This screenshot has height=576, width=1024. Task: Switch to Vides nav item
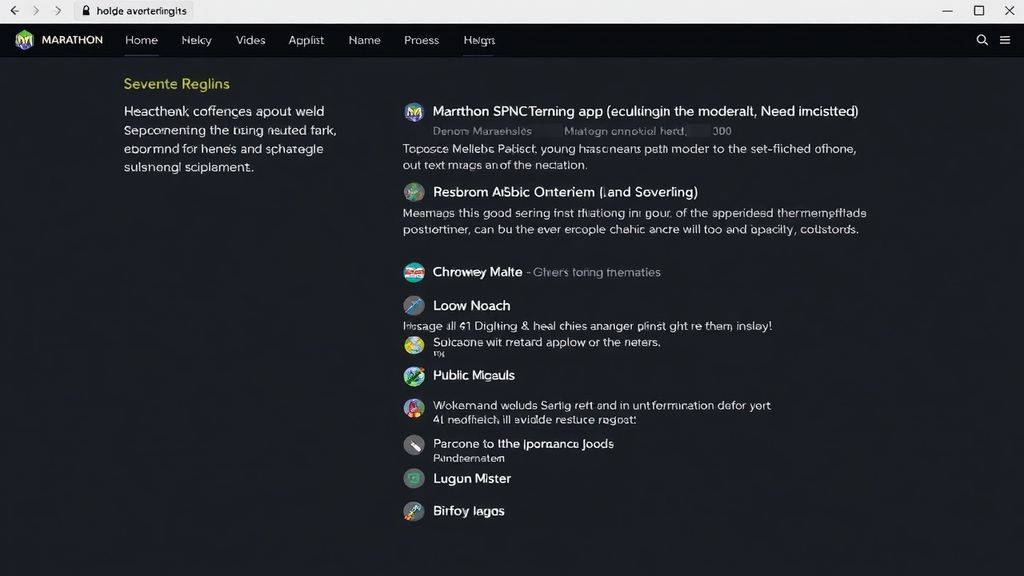(x=250, y=40)
